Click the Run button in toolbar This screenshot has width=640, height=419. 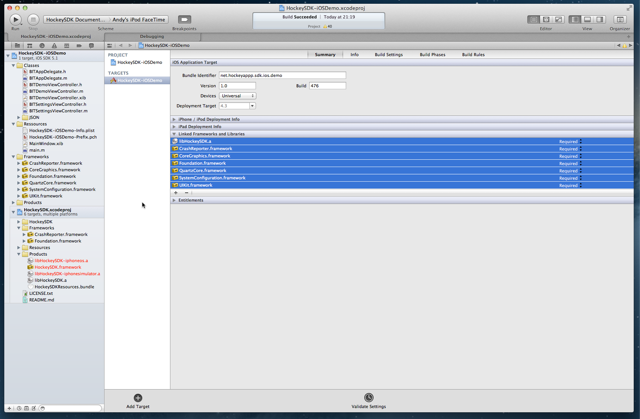coord(15,19)
